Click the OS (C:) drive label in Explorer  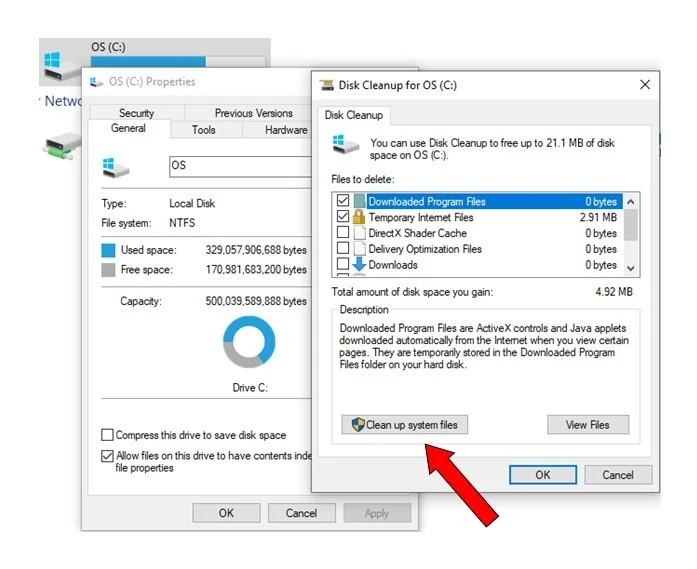(x=108, y=47)
